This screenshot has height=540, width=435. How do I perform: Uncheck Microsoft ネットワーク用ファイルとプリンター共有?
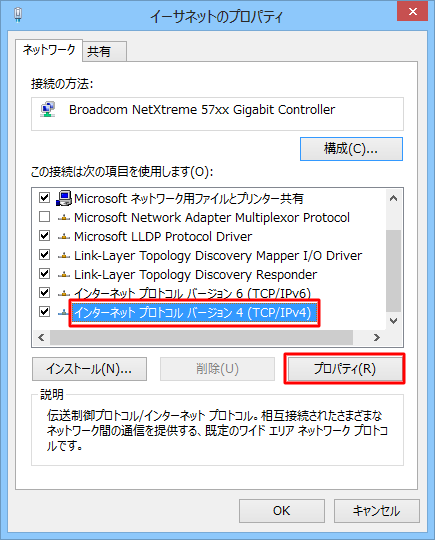tap(44, 198)
